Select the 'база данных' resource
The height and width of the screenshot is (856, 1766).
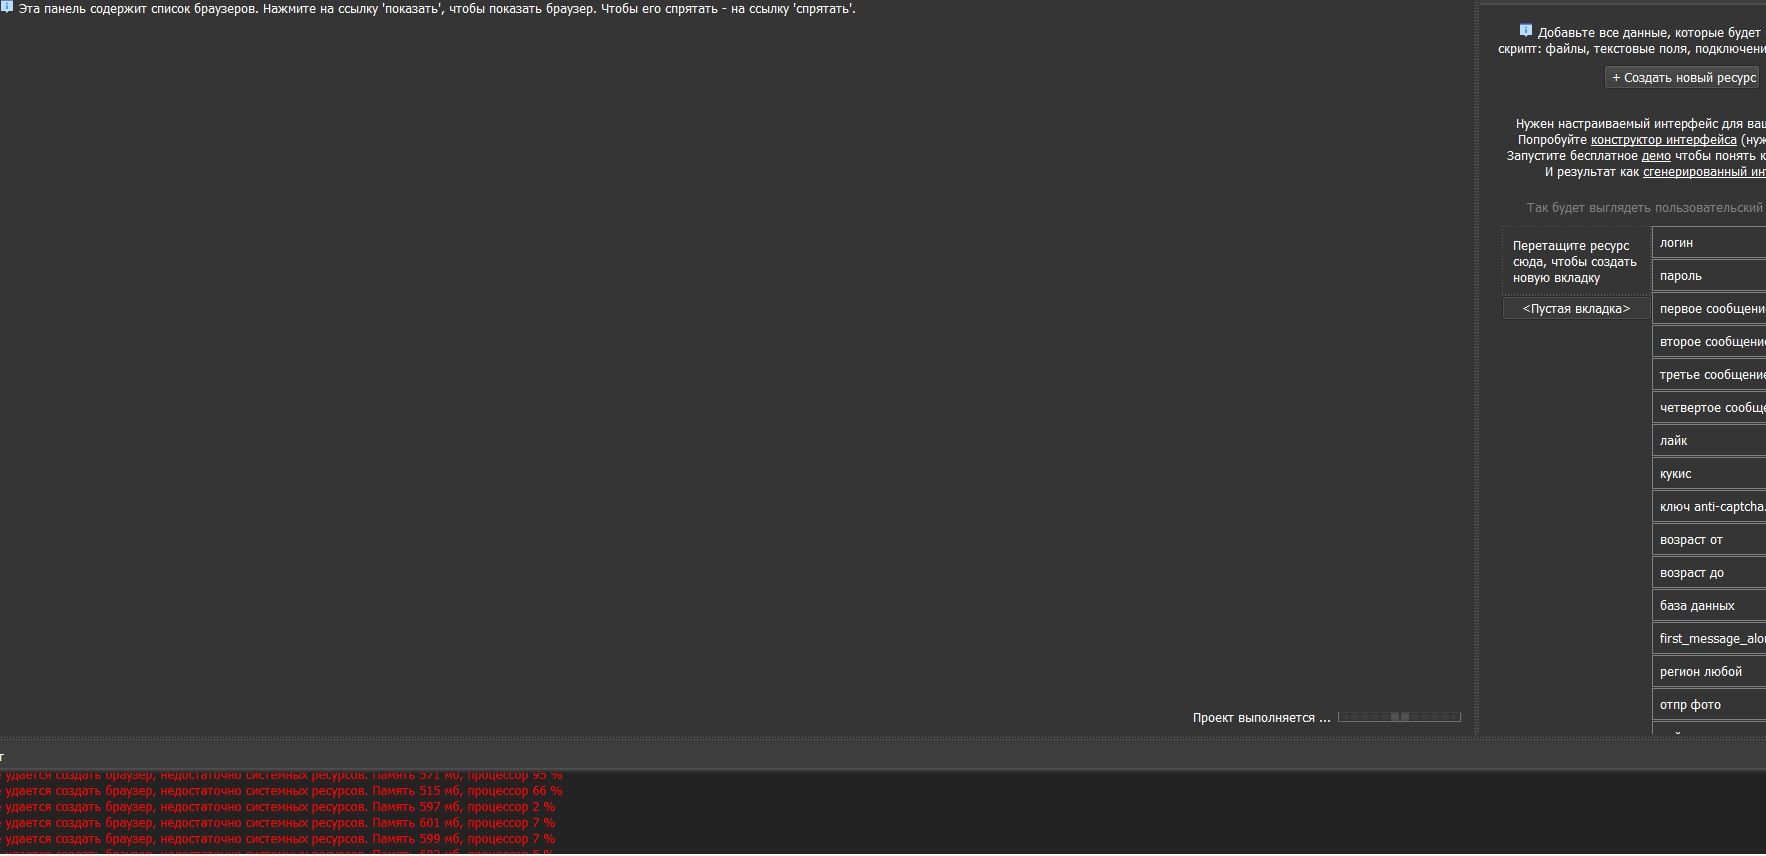[x=1708, y=606]
